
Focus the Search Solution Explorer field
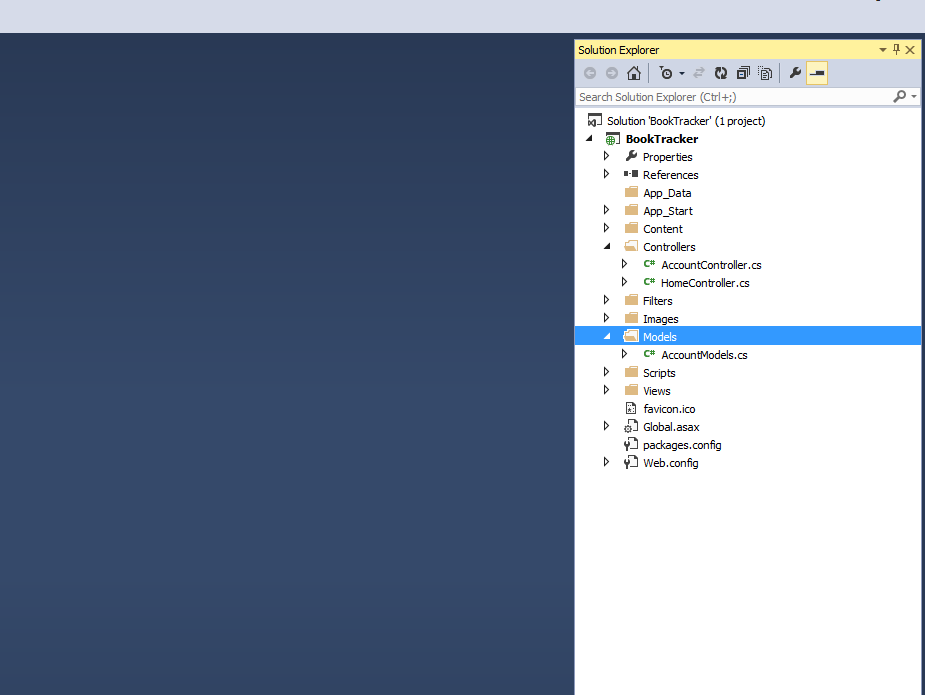(734, 97)
